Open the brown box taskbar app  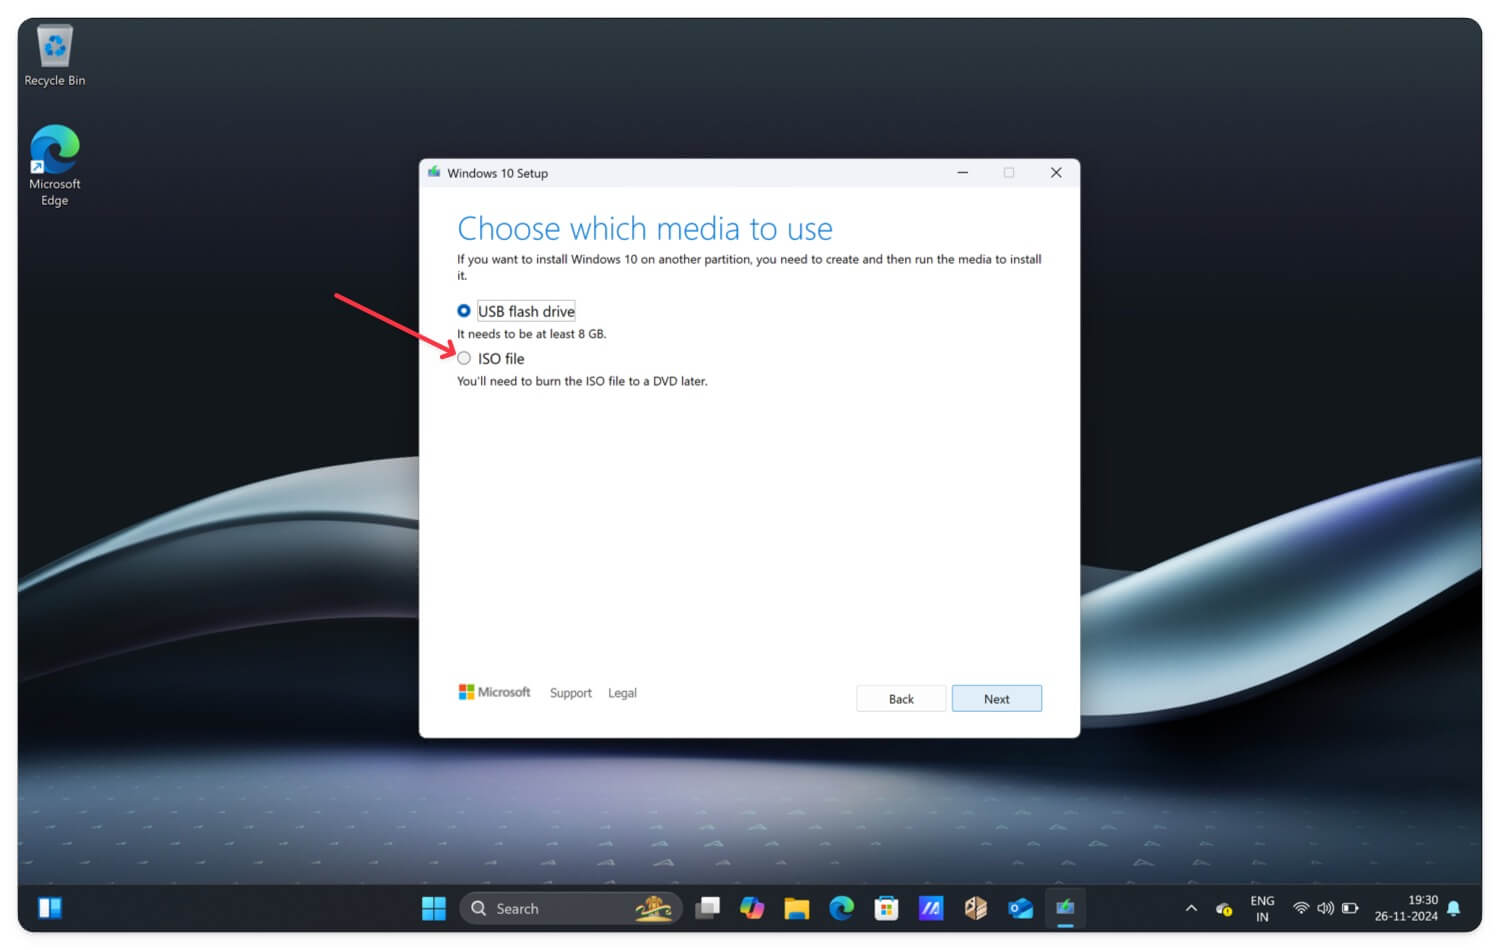click(976, 908)
